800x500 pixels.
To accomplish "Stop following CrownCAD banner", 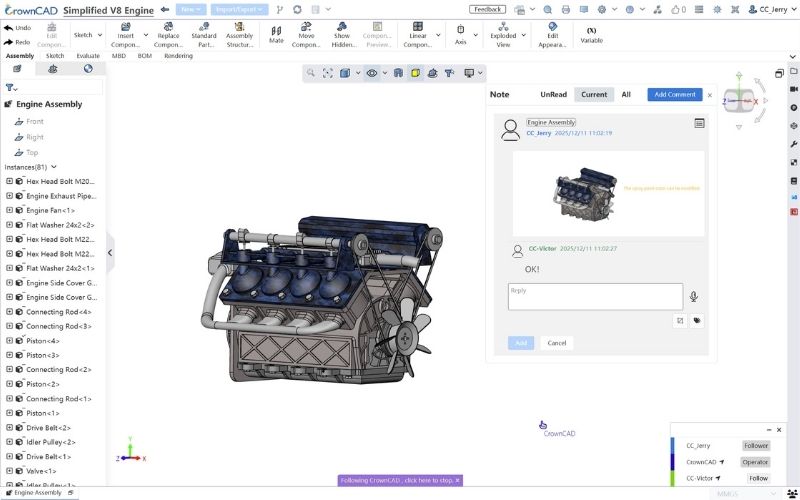I will click(400, 480).
